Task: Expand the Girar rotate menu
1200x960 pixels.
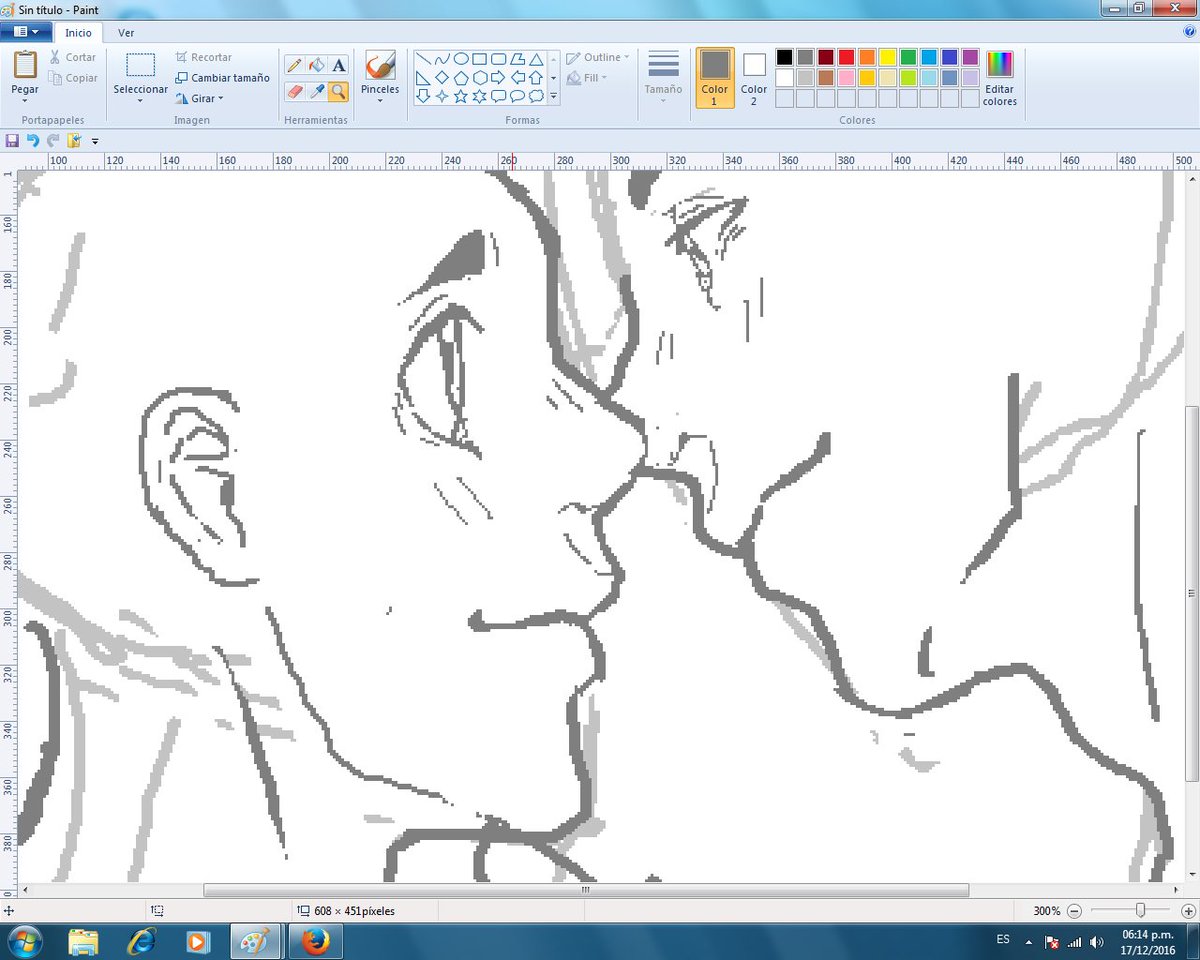Action: pyautogui.click(x=199, y=98)
